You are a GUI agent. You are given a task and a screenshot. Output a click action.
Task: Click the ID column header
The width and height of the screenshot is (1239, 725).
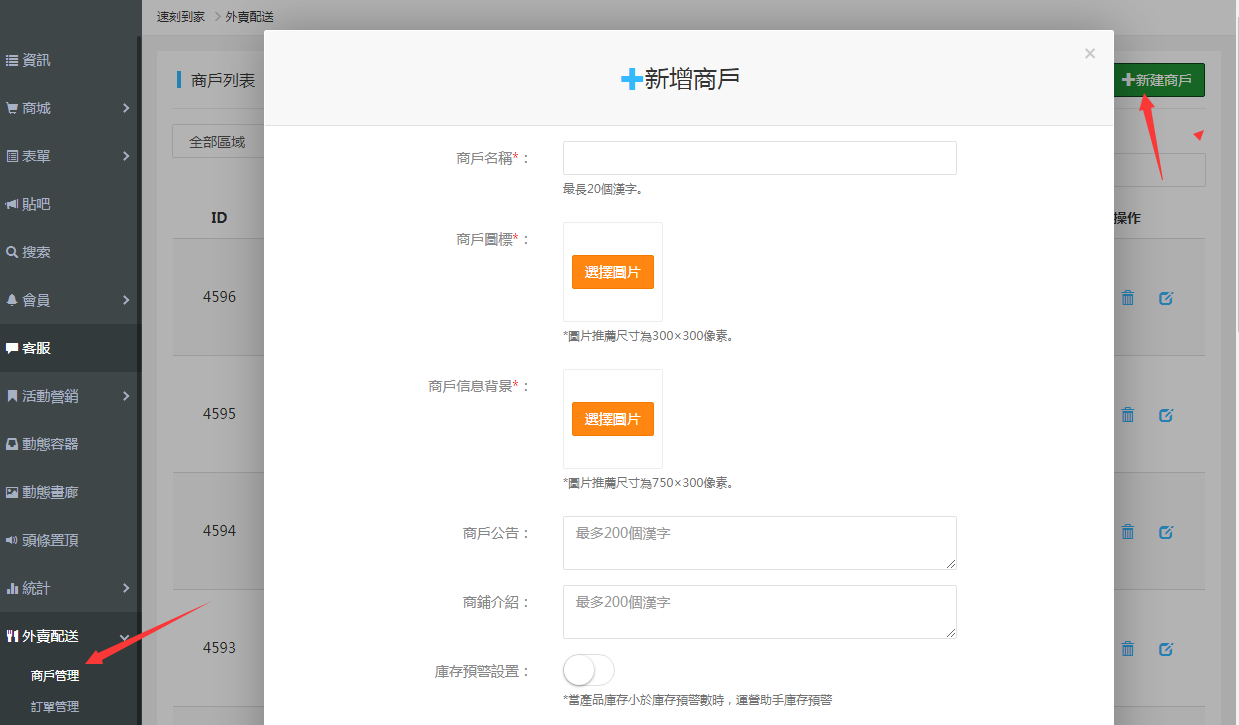tap(219, 218)
